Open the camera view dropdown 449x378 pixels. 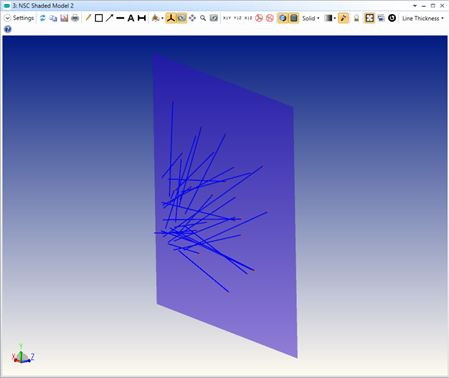pos(157,18)
